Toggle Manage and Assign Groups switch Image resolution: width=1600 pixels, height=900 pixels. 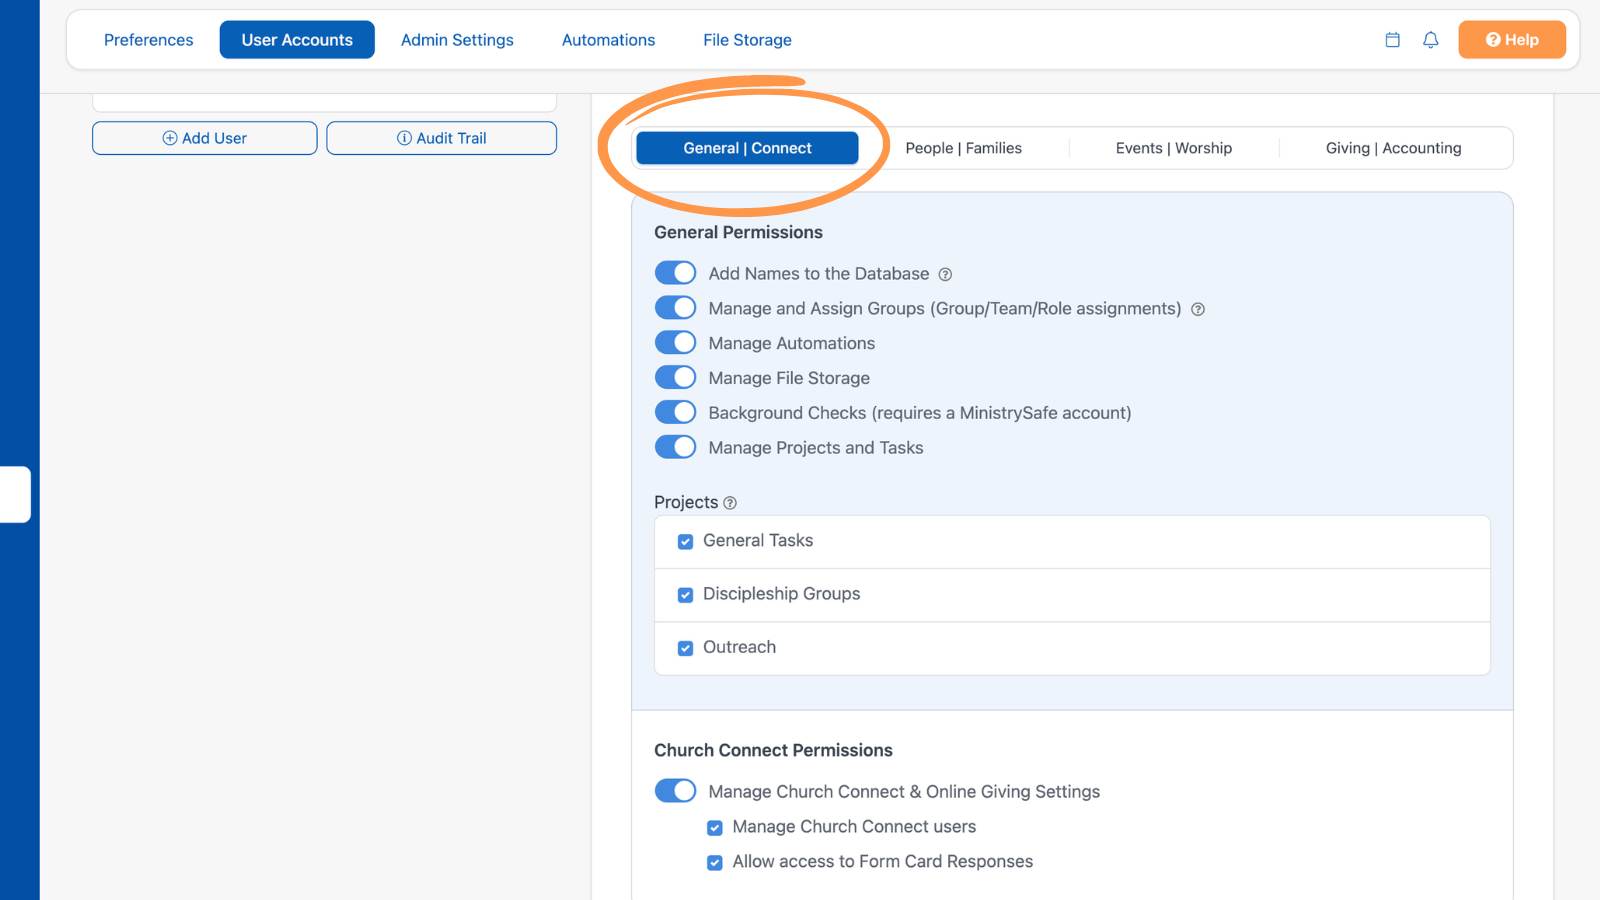(676, 308)
